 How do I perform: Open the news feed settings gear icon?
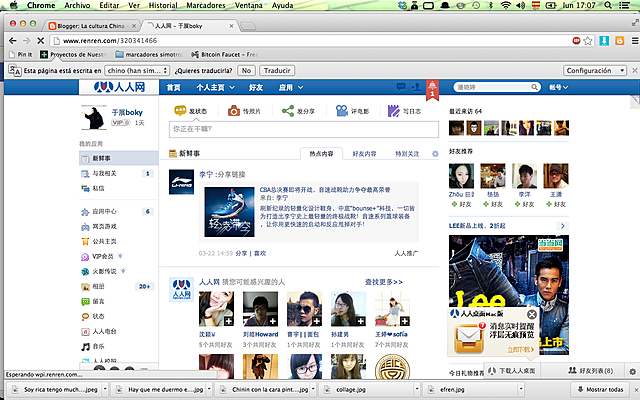(435, 154)
